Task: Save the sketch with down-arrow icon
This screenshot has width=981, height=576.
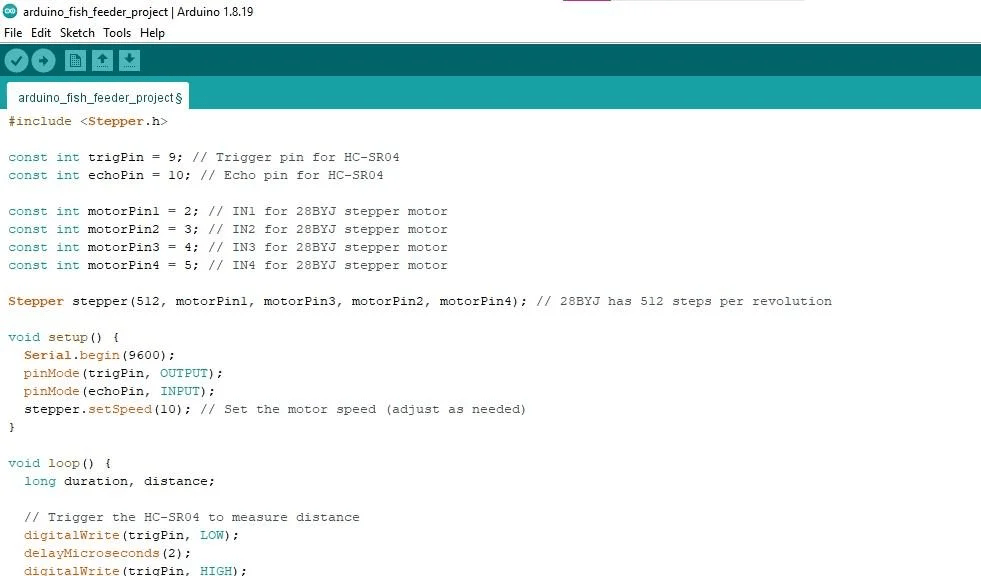Action: (129, 61)
